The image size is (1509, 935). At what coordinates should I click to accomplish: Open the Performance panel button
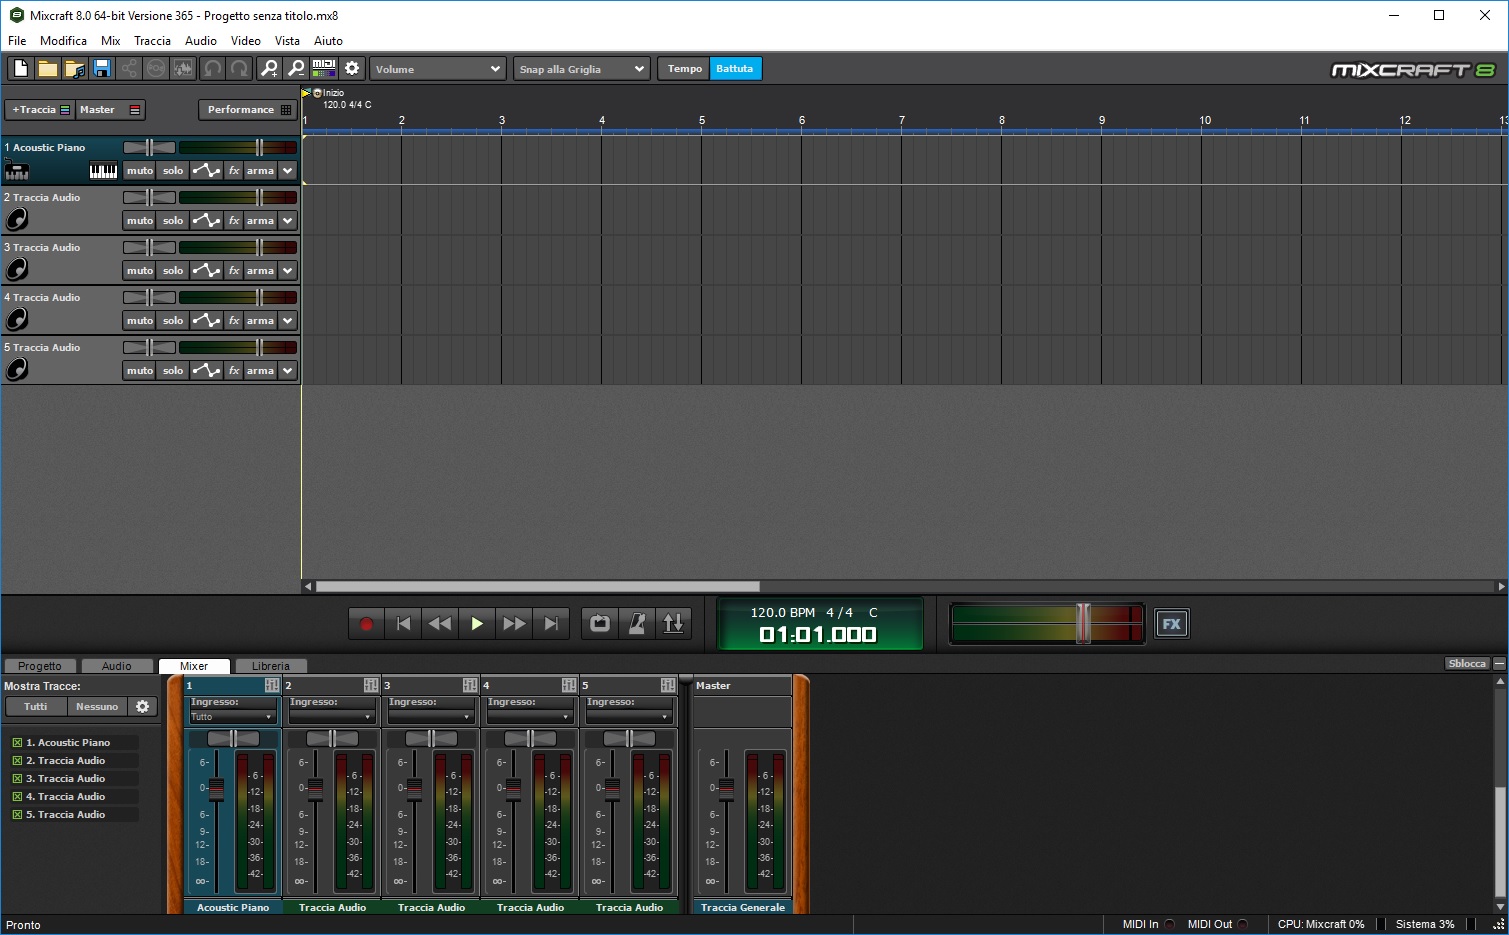(248, 110)
